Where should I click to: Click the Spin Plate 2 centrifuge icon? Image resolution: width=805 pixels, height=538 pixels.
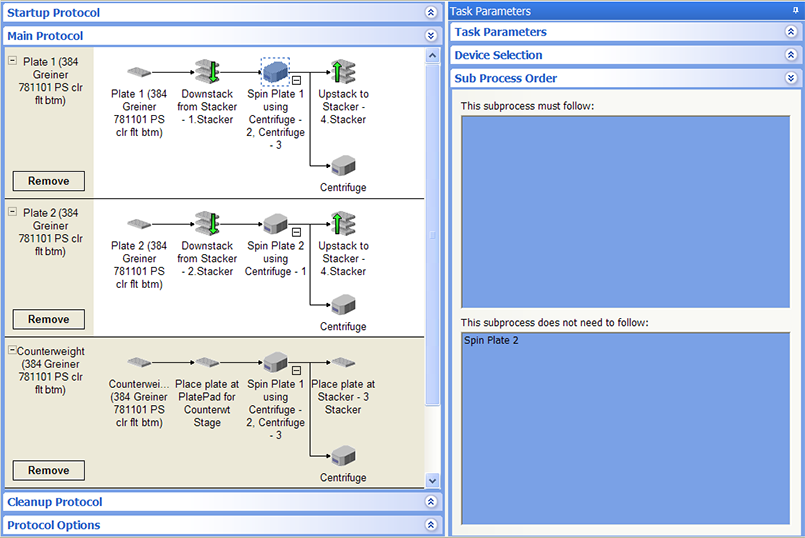click(275, 224)
